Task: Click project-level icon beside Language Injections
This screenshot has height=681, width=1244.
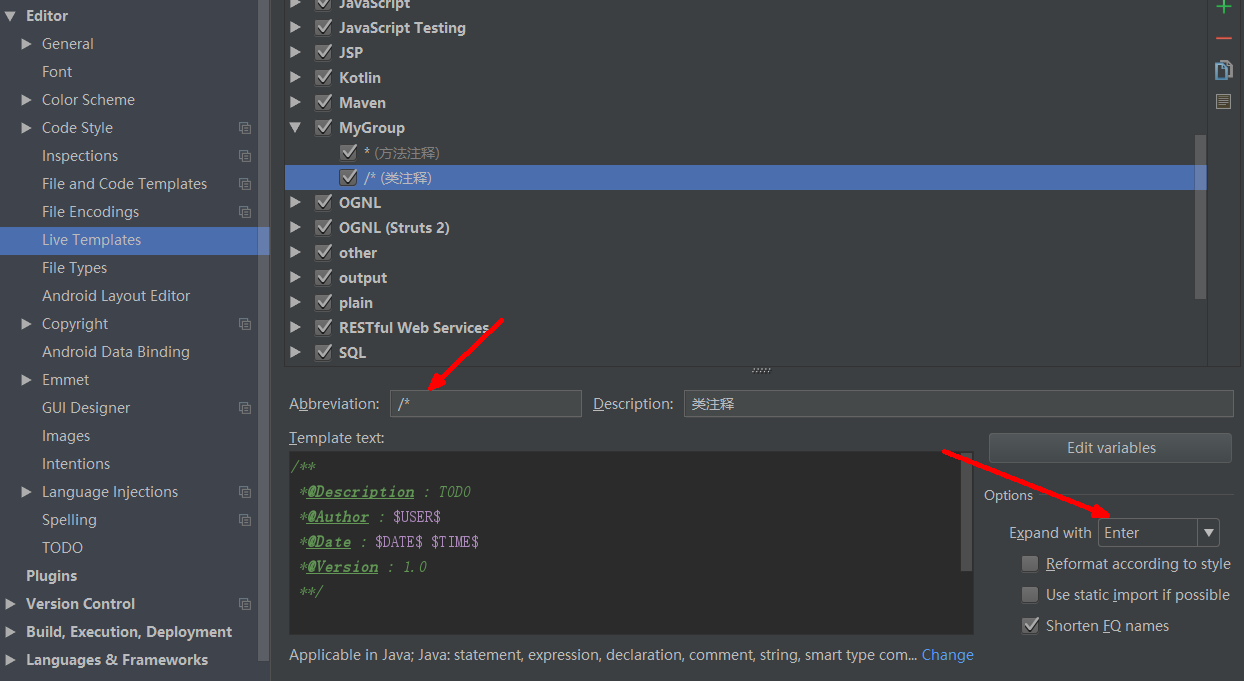Action: coord(245,492)
